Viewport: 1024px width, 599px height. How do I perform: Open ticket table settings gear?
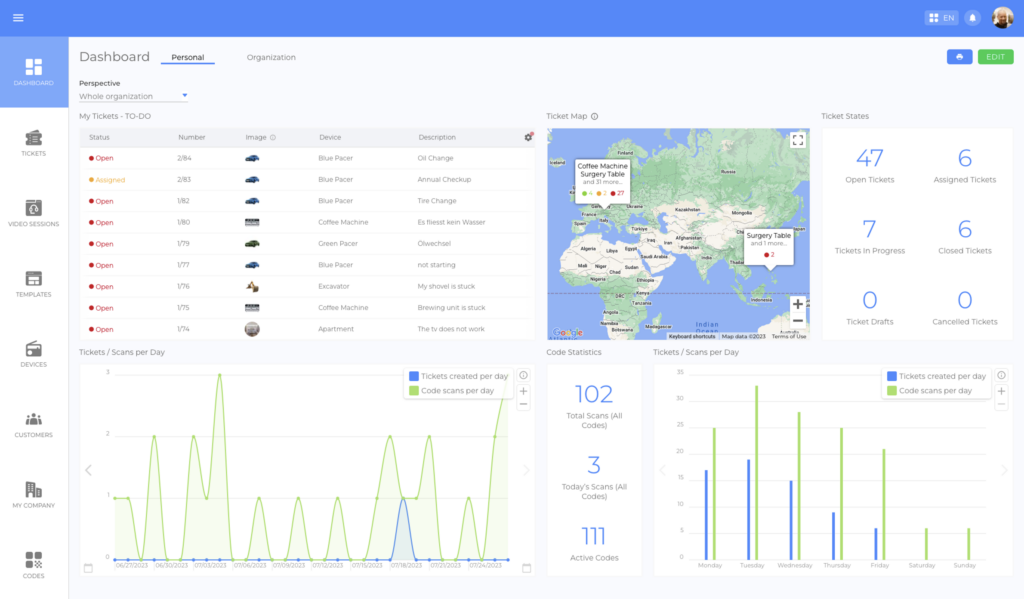[528, 137]
